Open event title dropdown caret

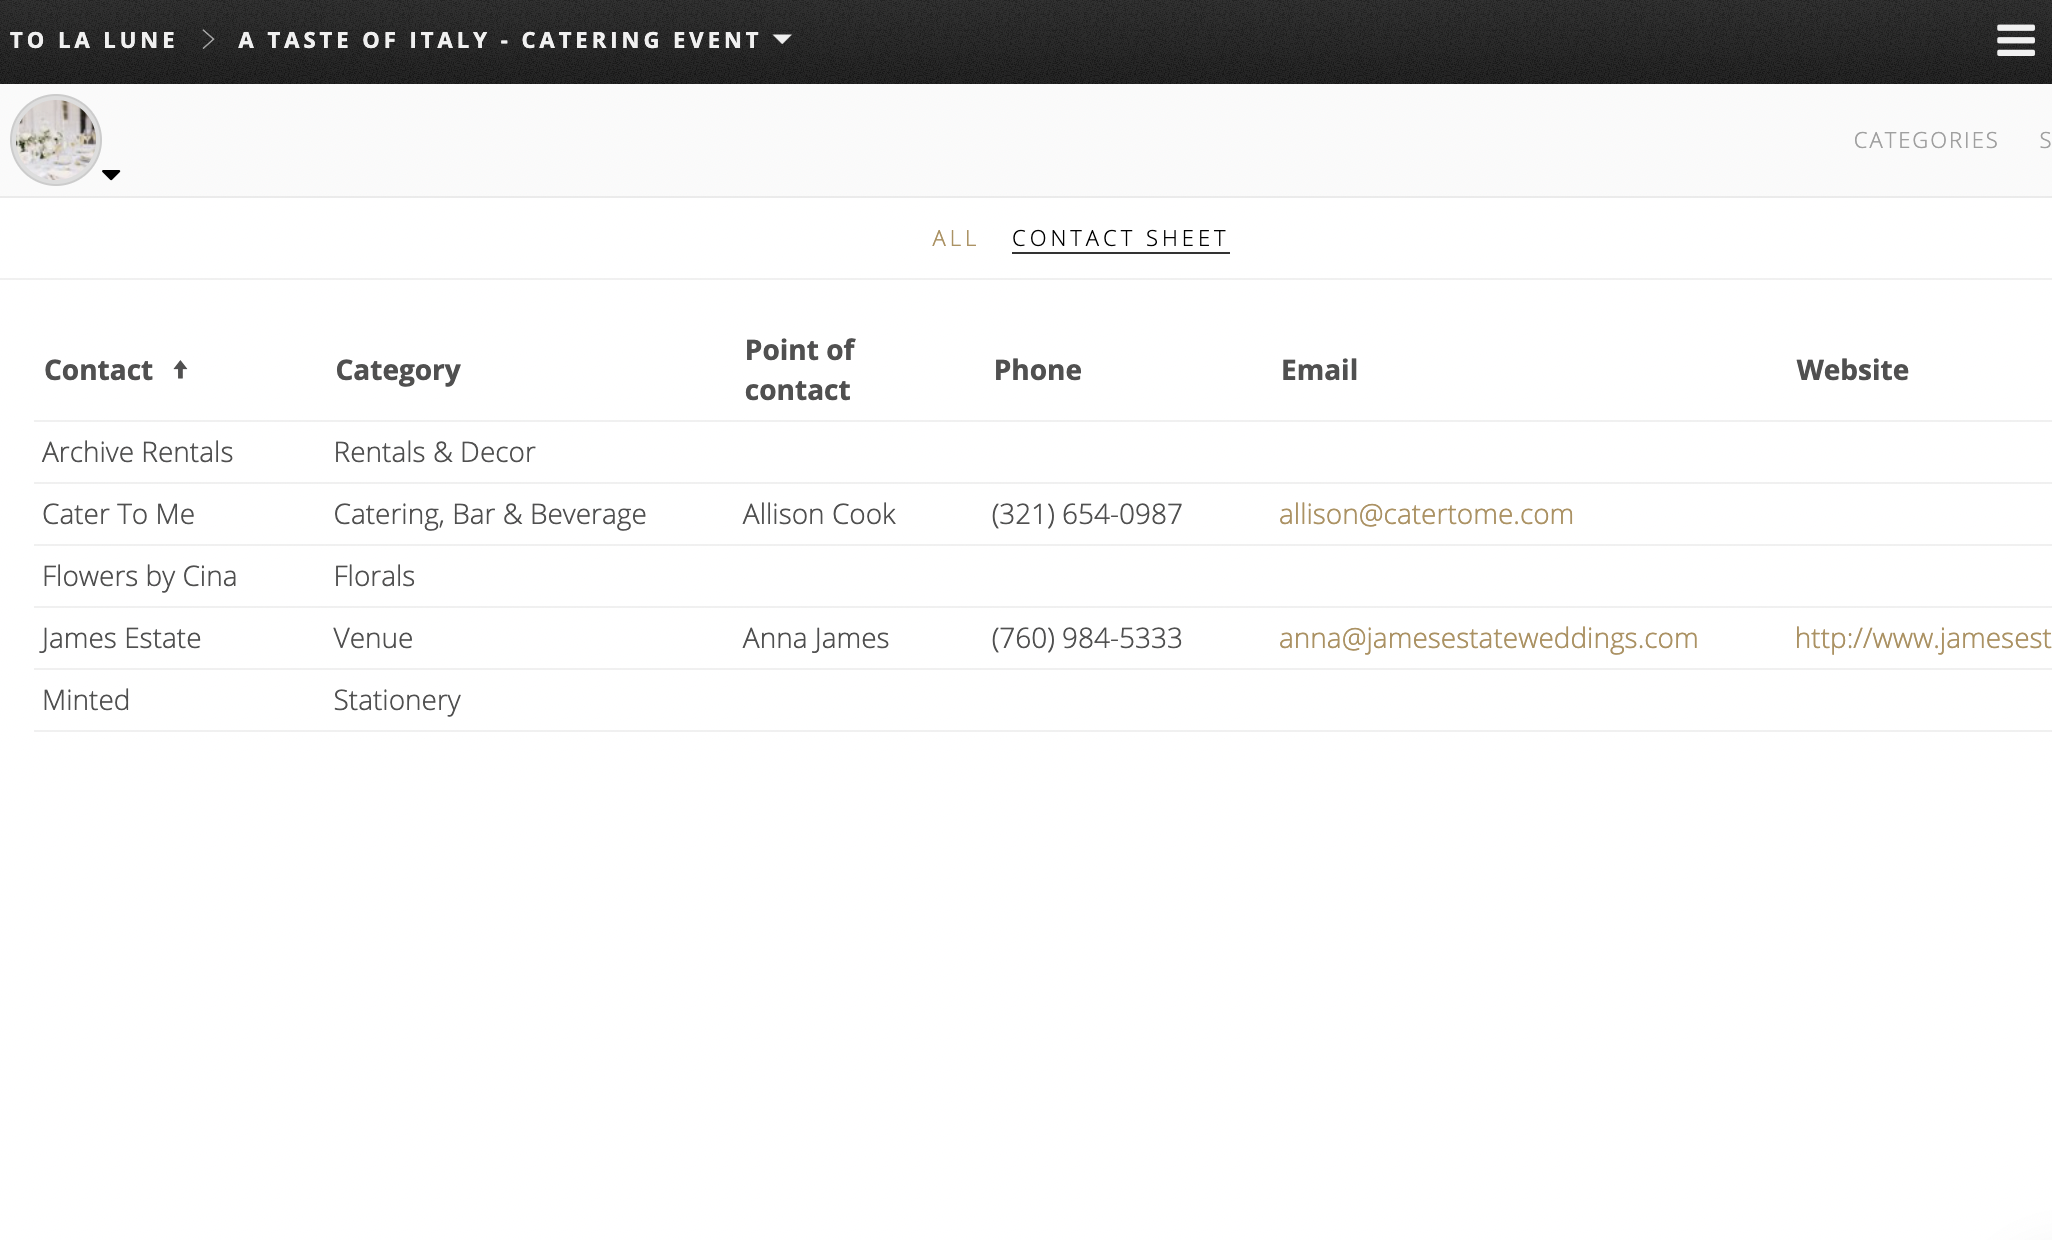(x=783, y=40)
